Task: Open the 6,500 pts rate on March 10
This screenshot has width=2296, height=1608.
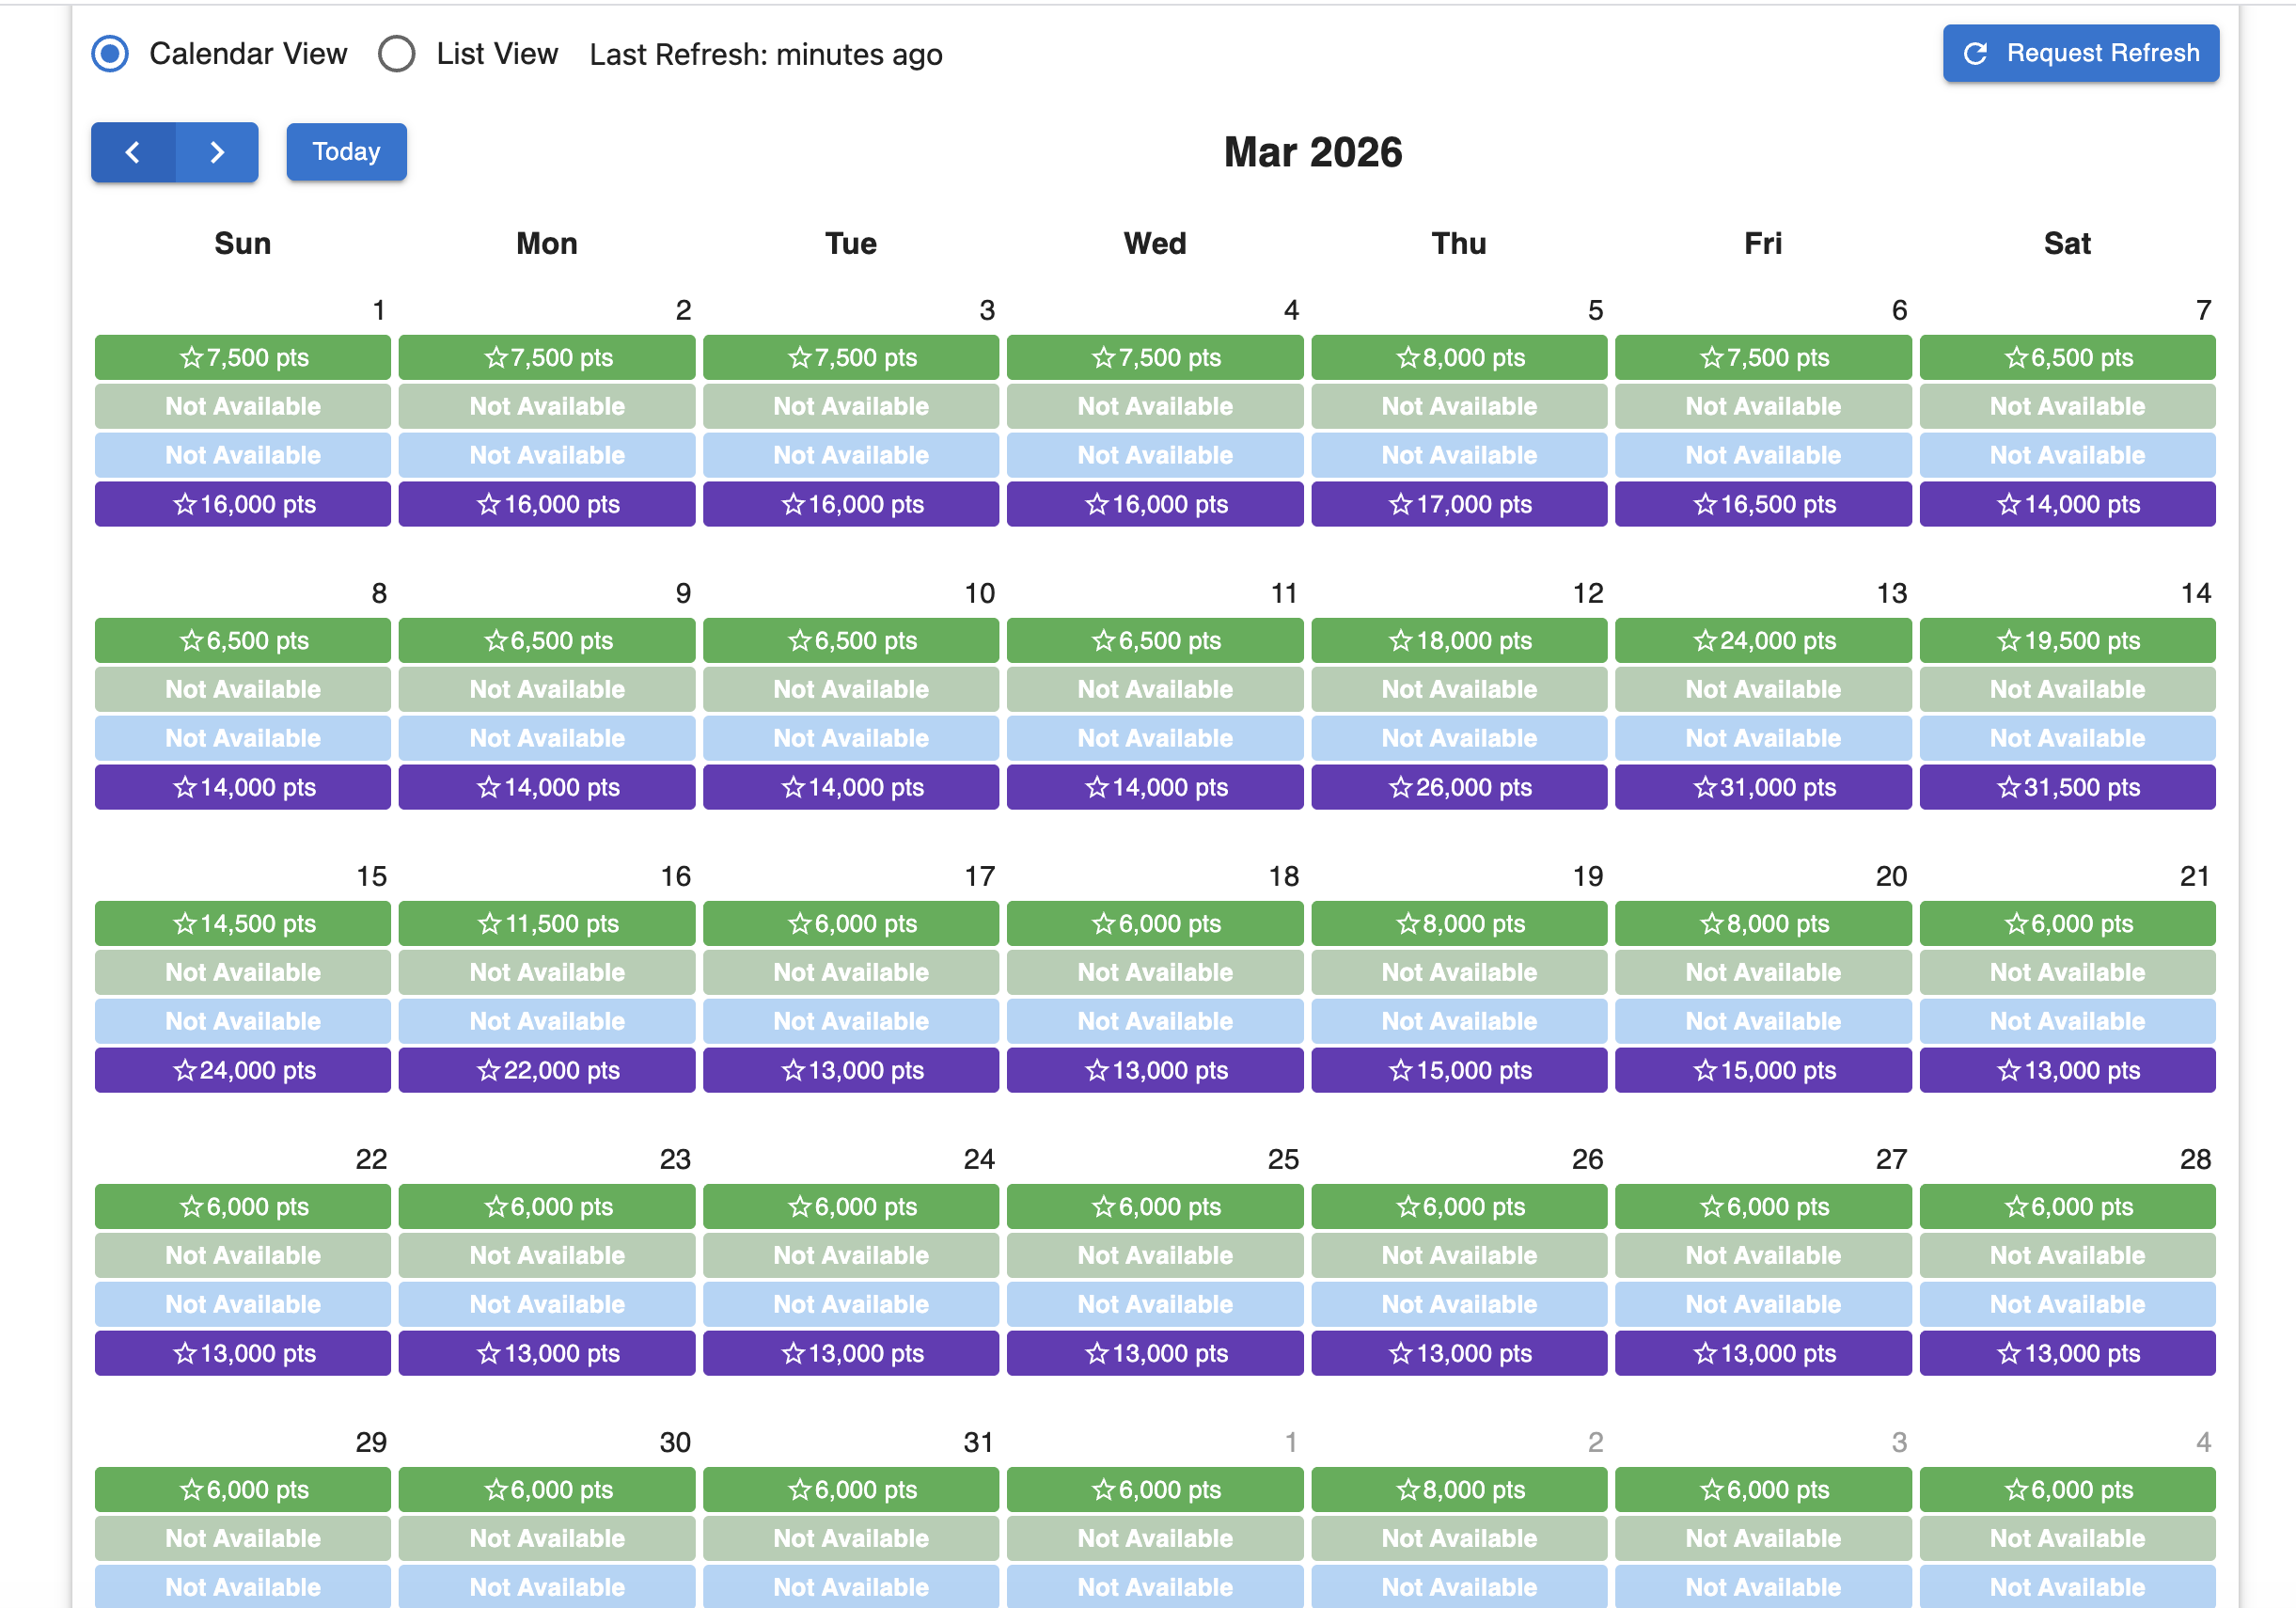Action: [x=851, y=640]
